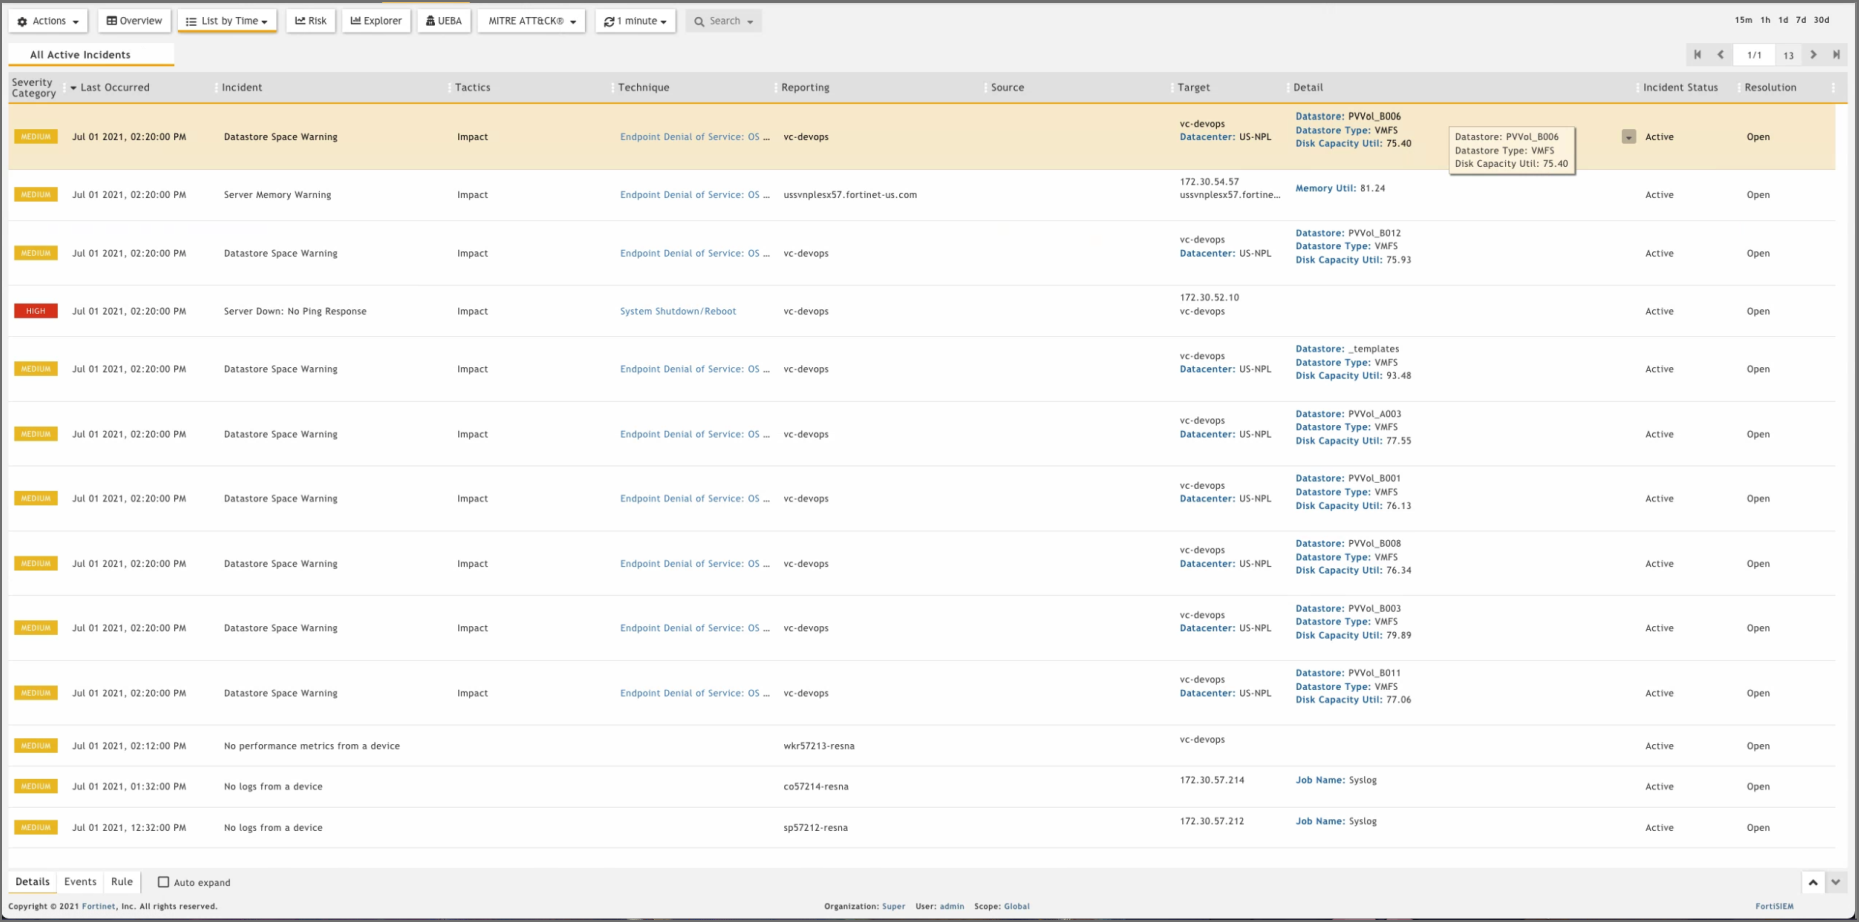This screenshot has height=922, width=1859.
Task: Jump to the first page of incidents
Action: (1697, 55)
